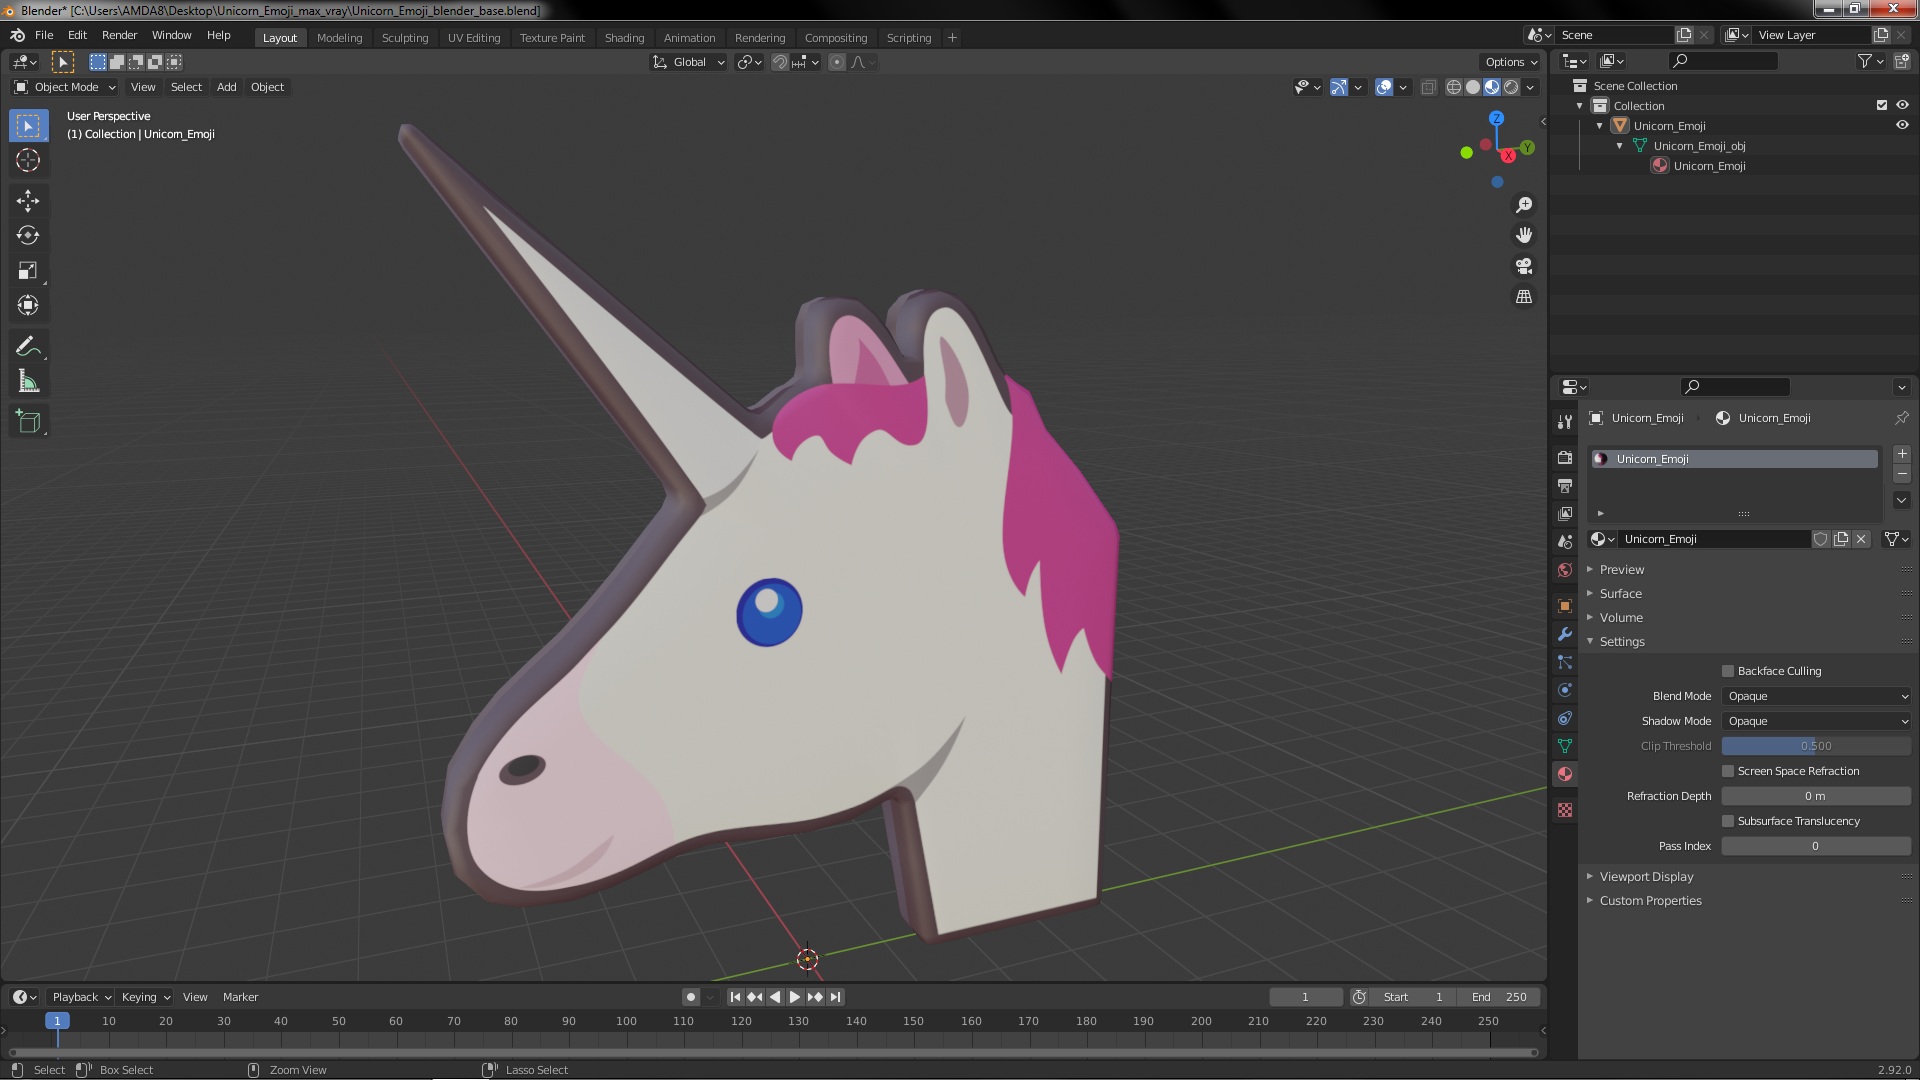The width and height of the screenshot is (1920, 1080).
Task: Open the View Layer properties tab
Action: [1565, 513]
